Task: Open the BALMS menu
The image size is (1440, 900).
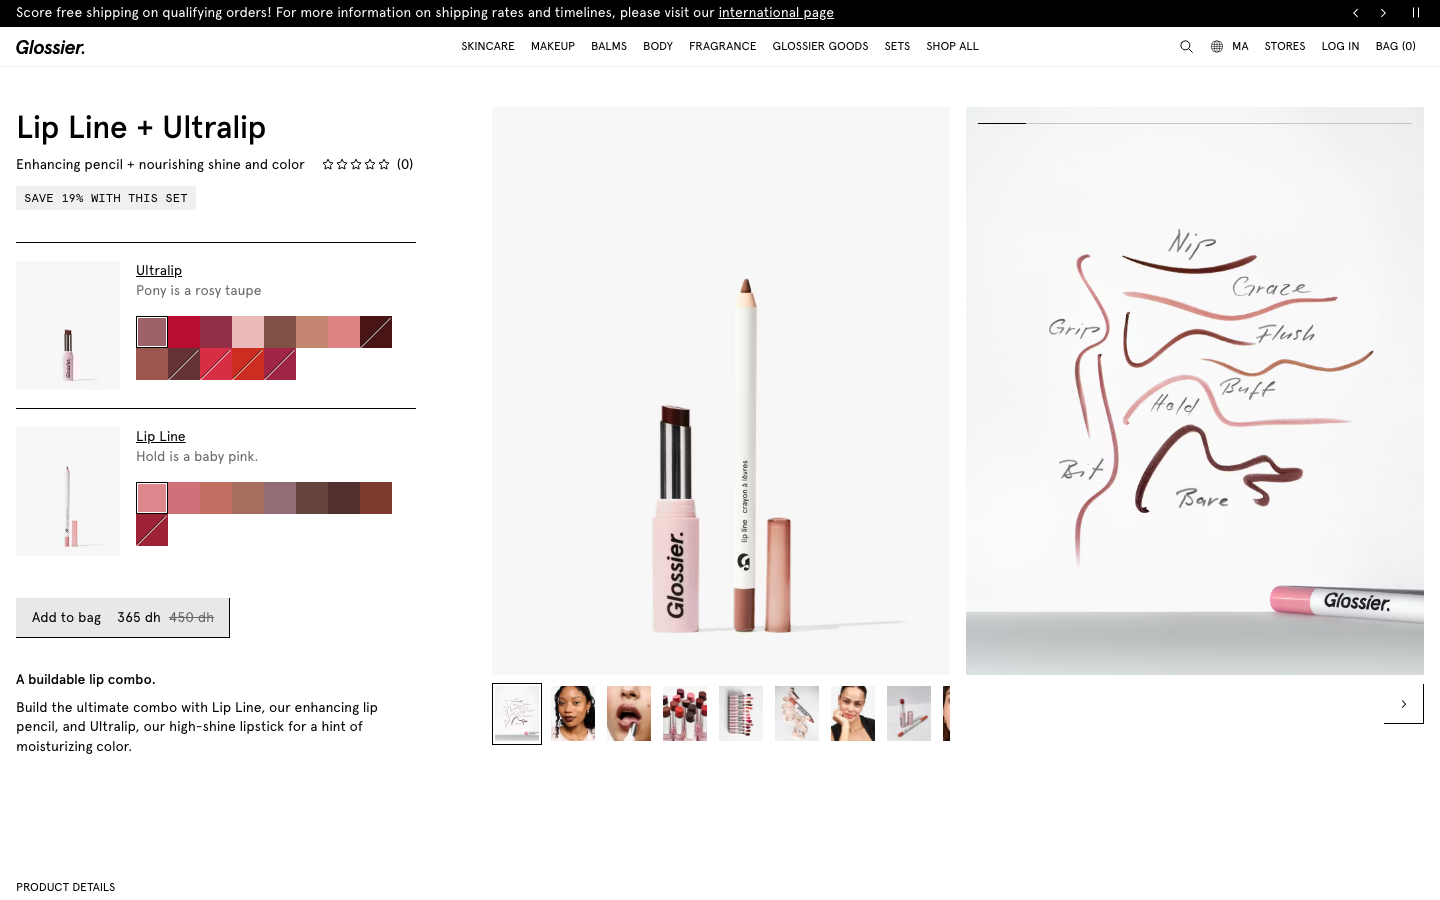Action: 609,46
